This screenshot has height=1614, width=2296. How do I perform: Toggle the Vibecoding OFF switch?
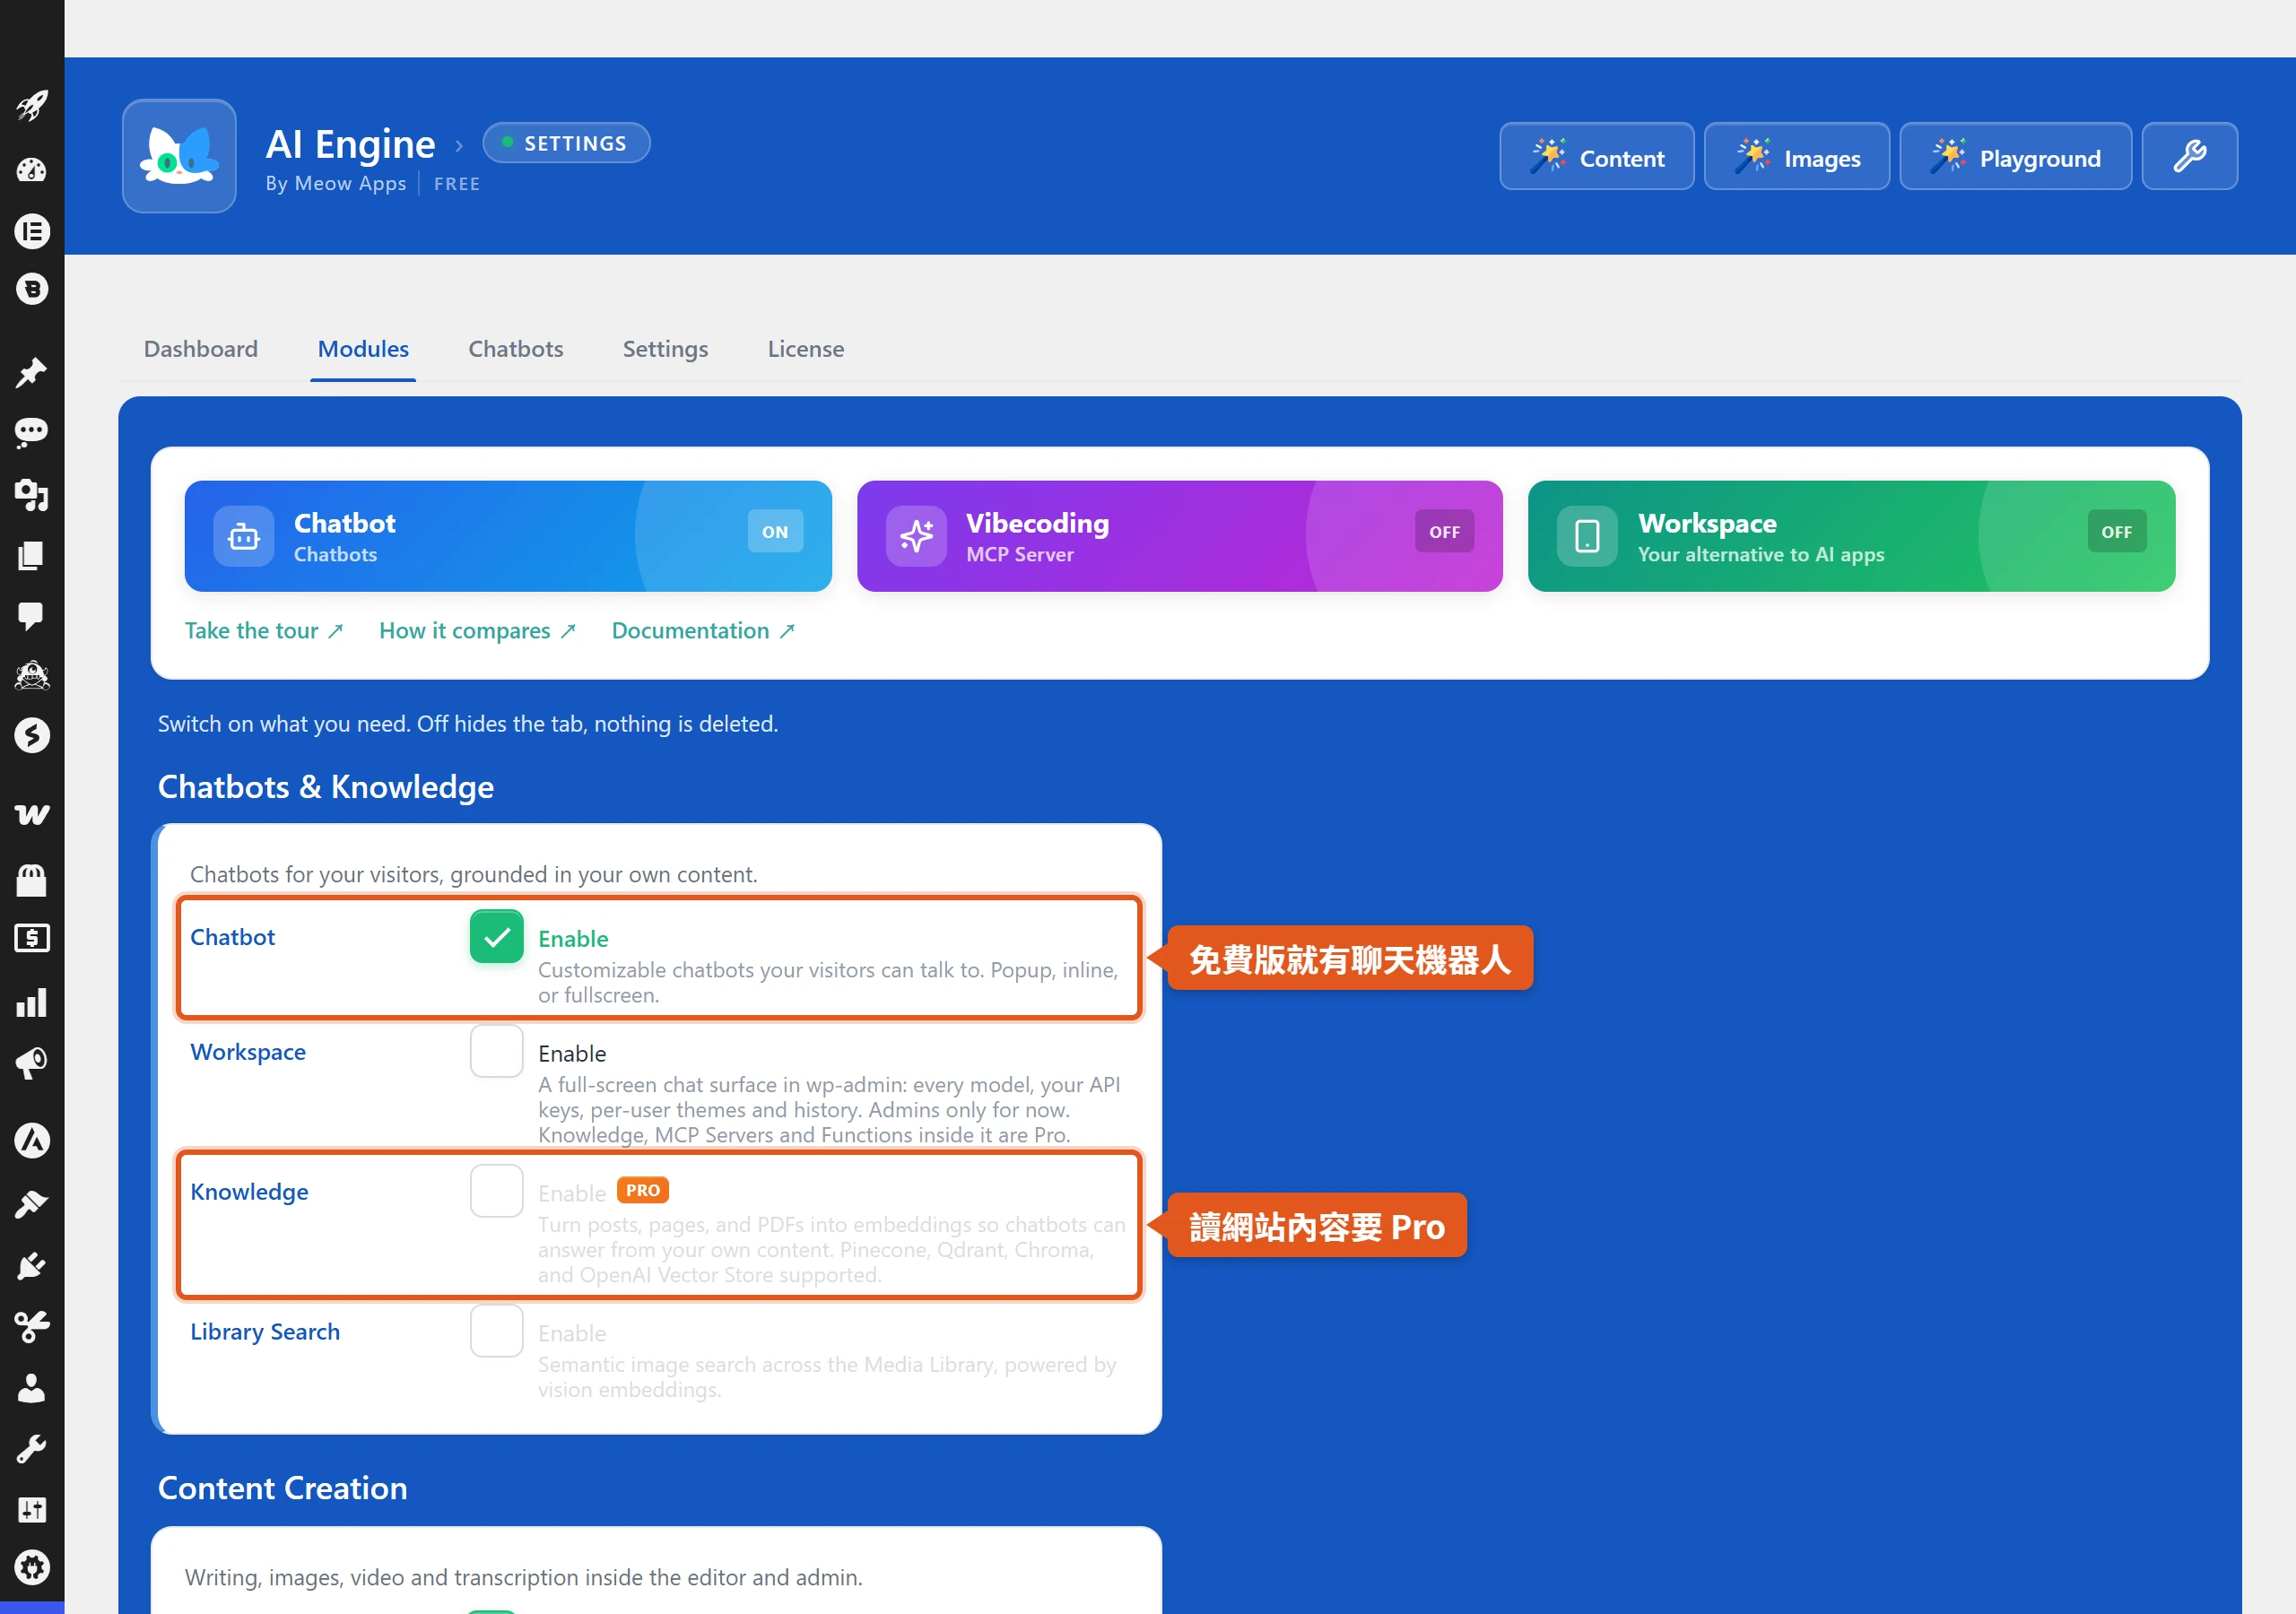point(1444,532)
